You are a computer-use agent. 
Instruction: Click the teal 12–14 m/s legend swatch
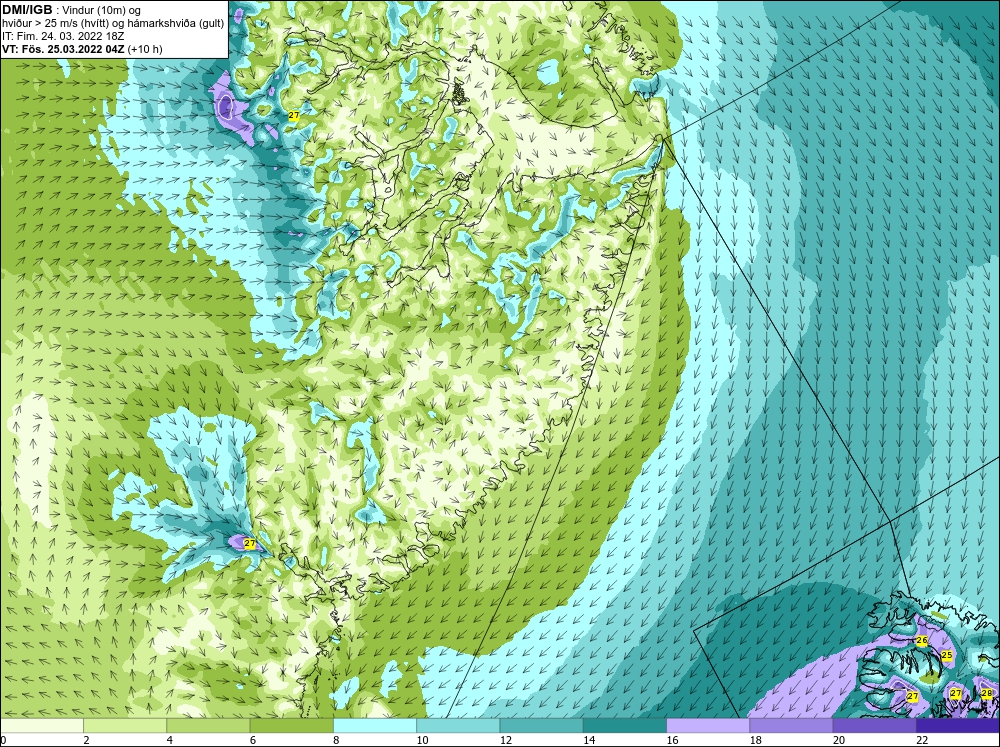(541, 725)
